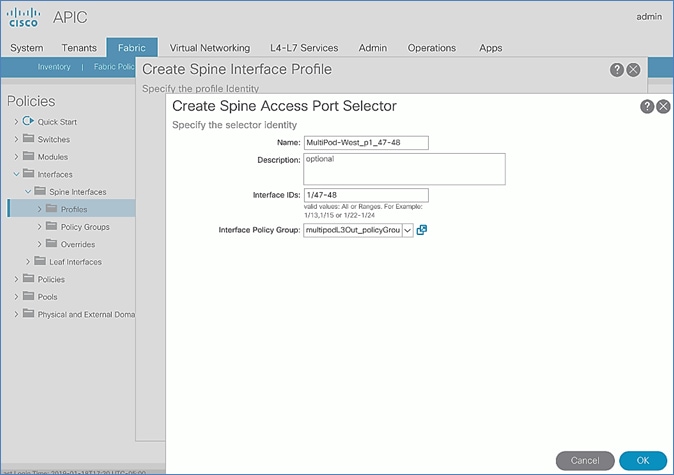Expand the Switches node

(x=16, y=139)
